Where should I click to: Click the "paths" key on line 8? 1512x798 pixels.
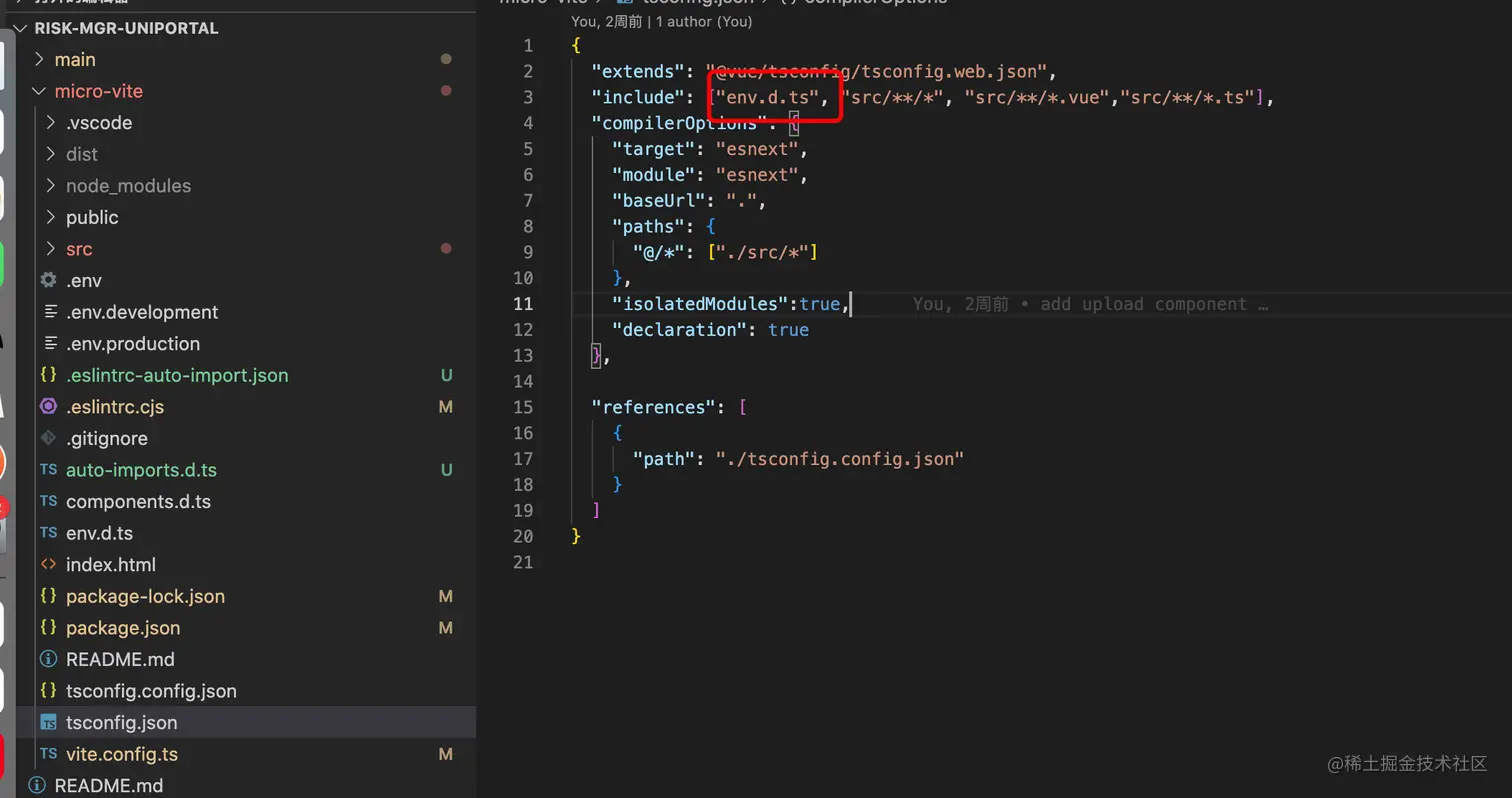649,227
